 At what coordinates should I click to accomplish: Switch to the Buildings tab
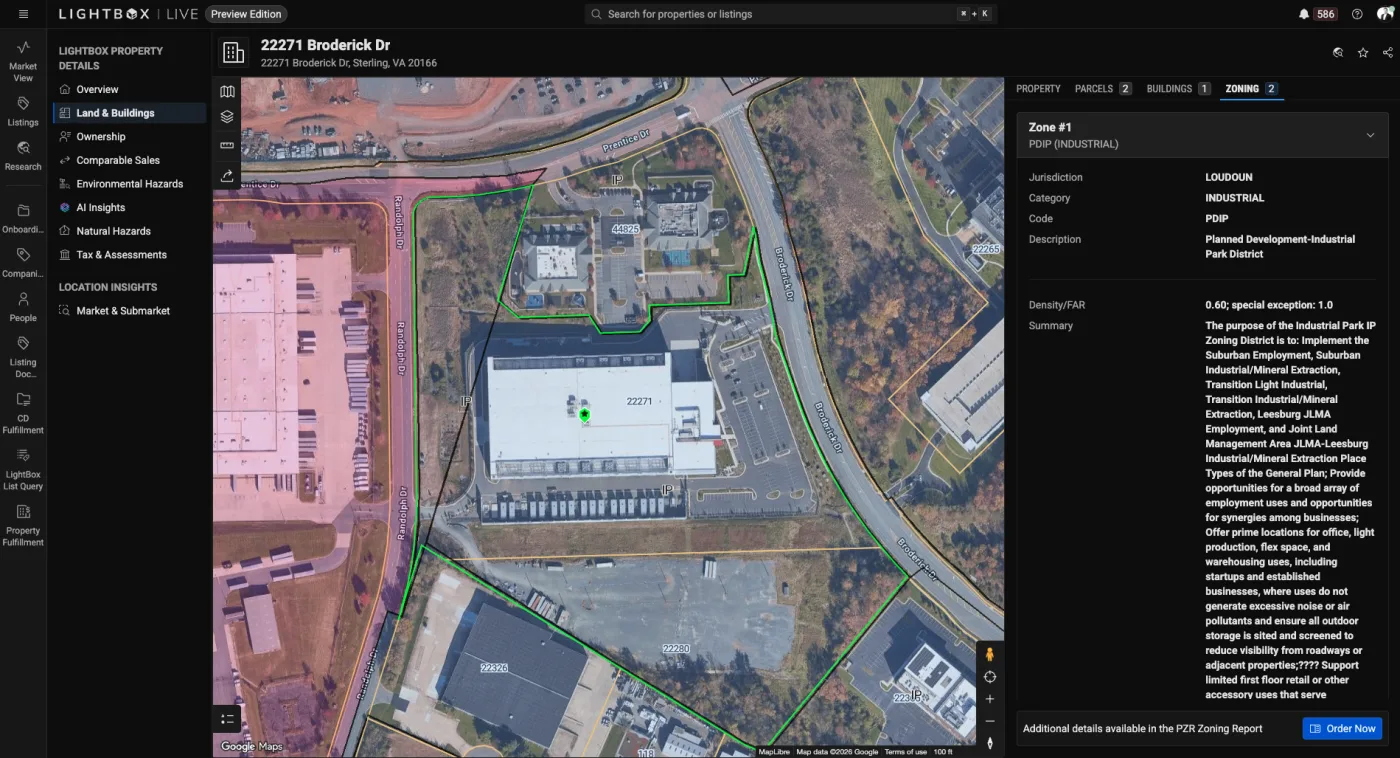pyautogui.click(x=1179, y=89)
